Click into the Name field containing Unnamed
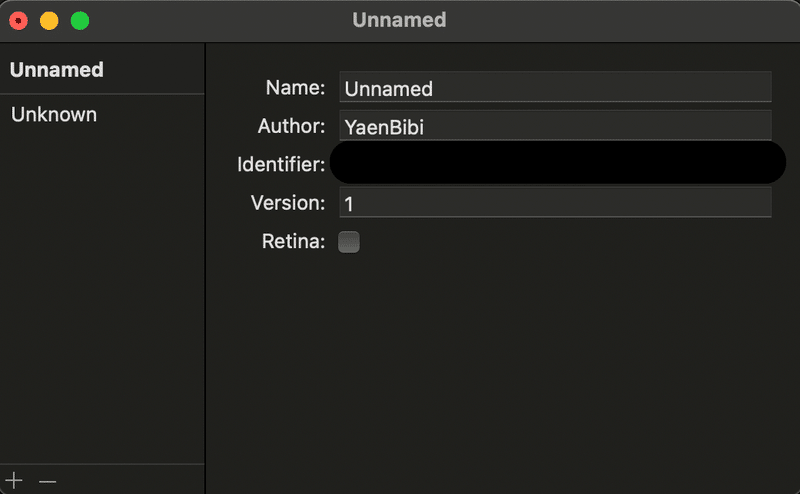The height and width of the screenshot is (494, 800). click(x=555, y=87)
